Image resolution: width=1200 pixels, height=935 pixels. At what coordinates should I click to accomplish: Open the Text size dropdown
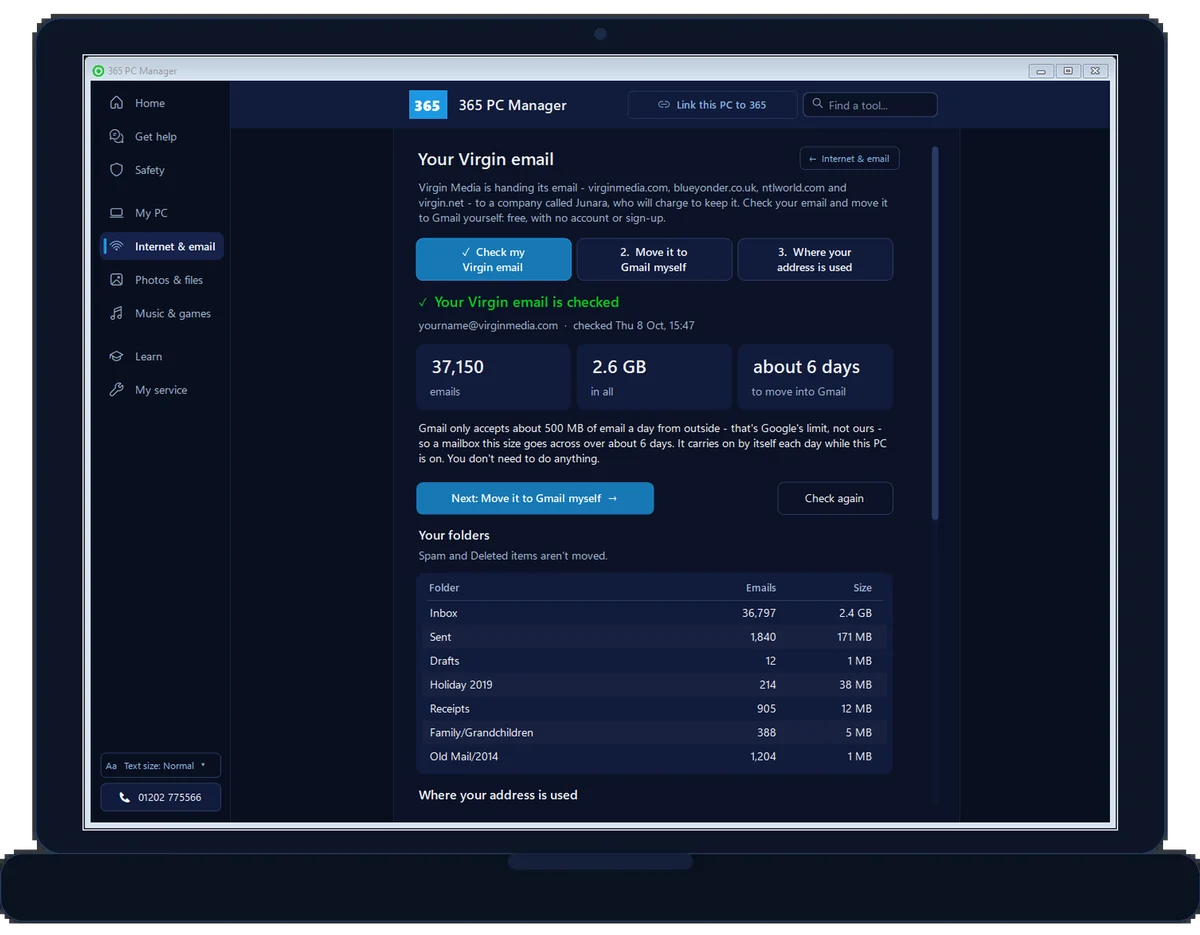pos(161,766)
